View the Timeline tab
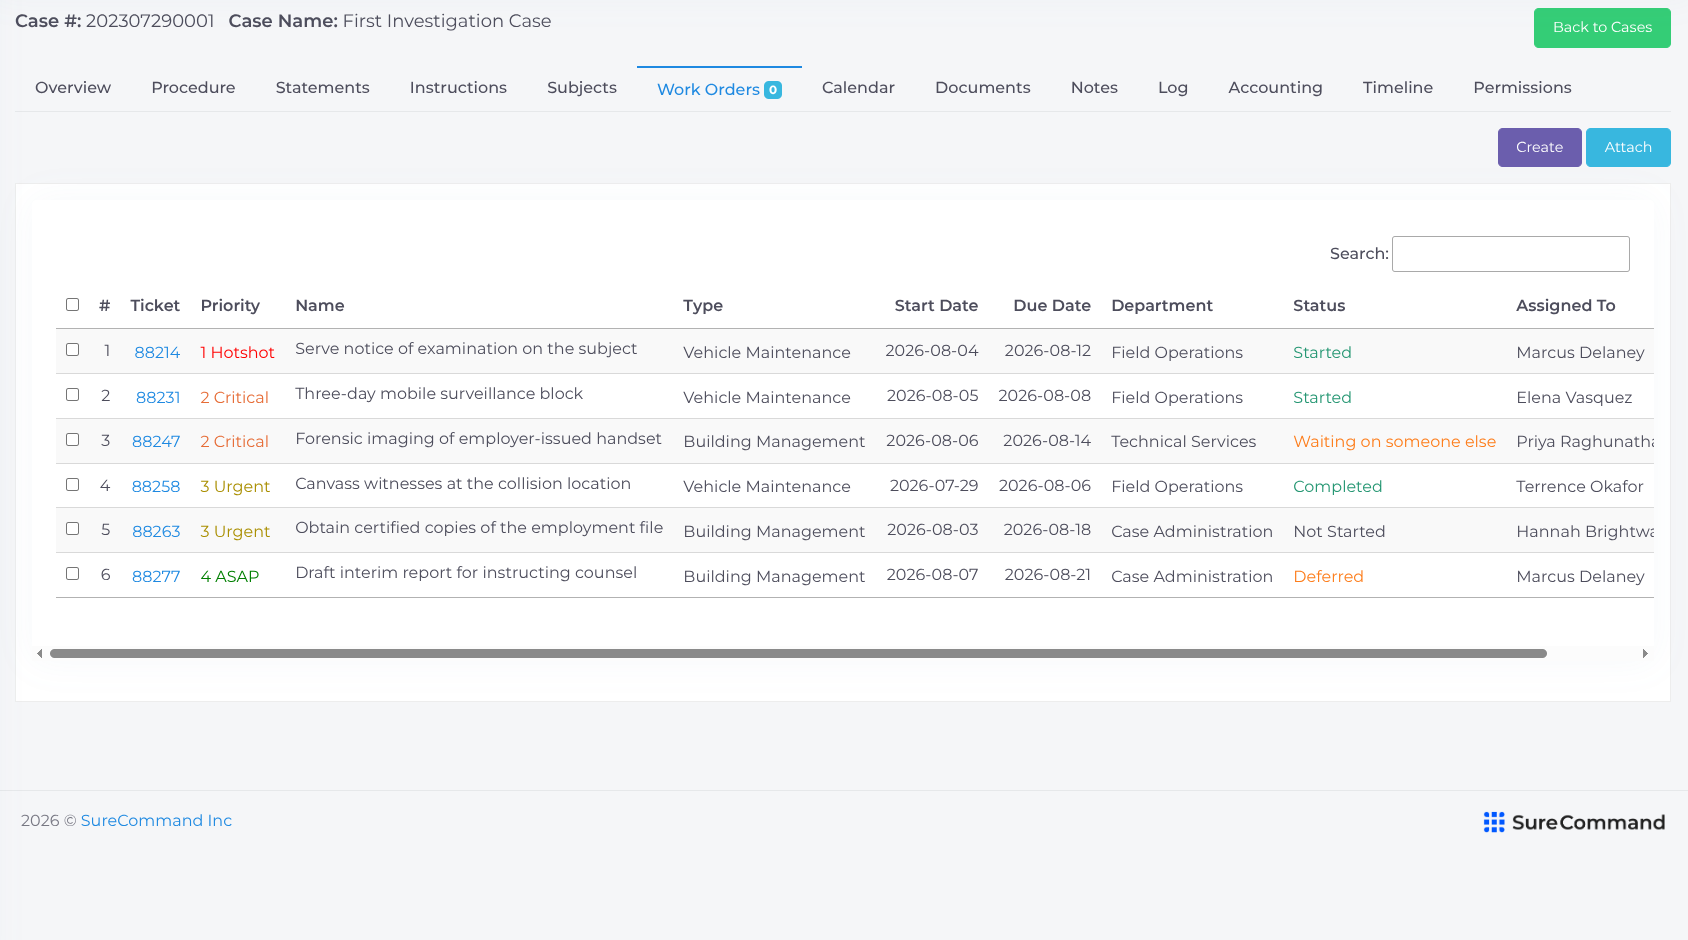This screenshot has width=1688, height=940. tap(1397, 88)
